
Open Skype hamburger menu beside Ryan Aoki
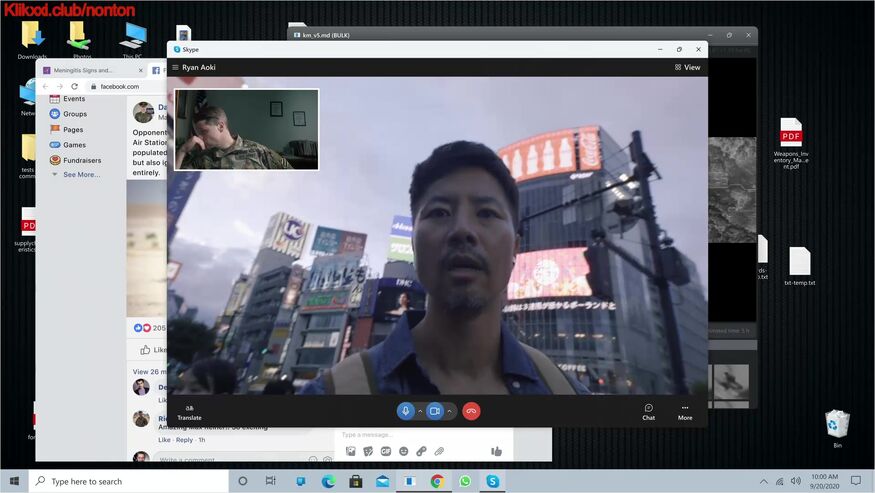pos(175,67)
